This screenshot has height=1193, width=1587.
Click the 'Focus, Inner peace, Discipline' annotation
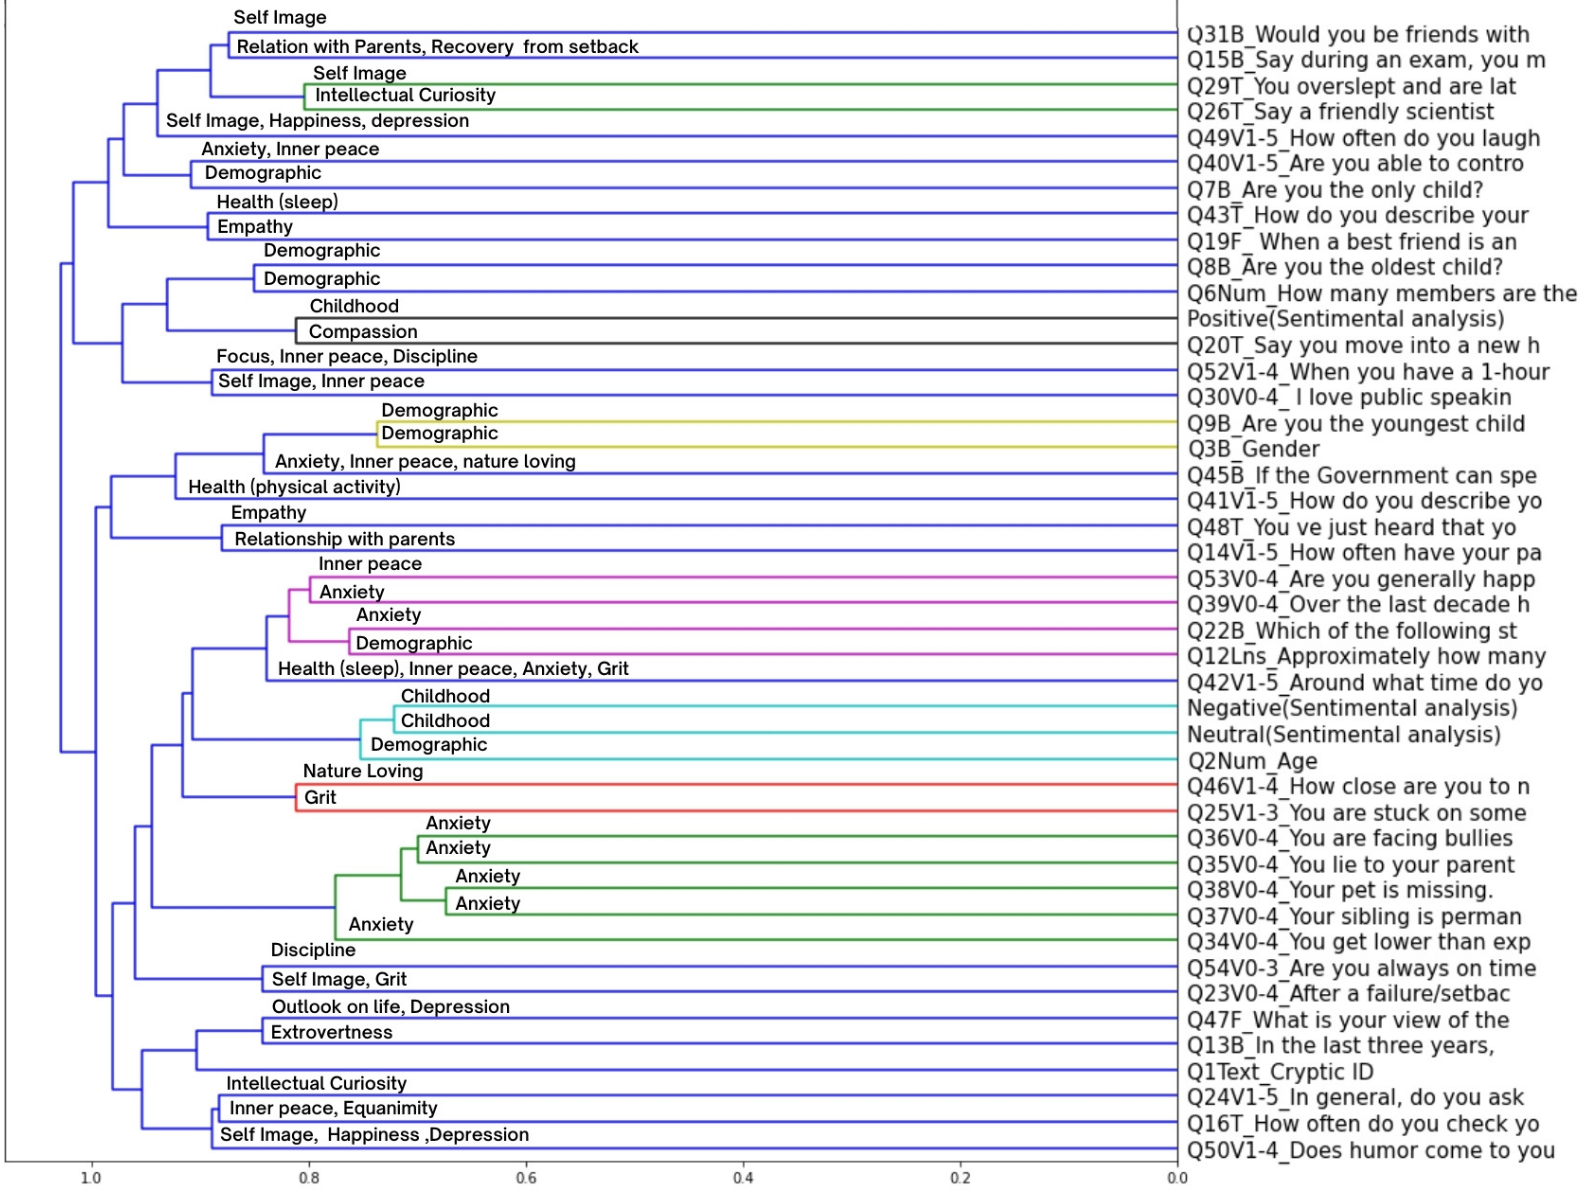[347, 357]
